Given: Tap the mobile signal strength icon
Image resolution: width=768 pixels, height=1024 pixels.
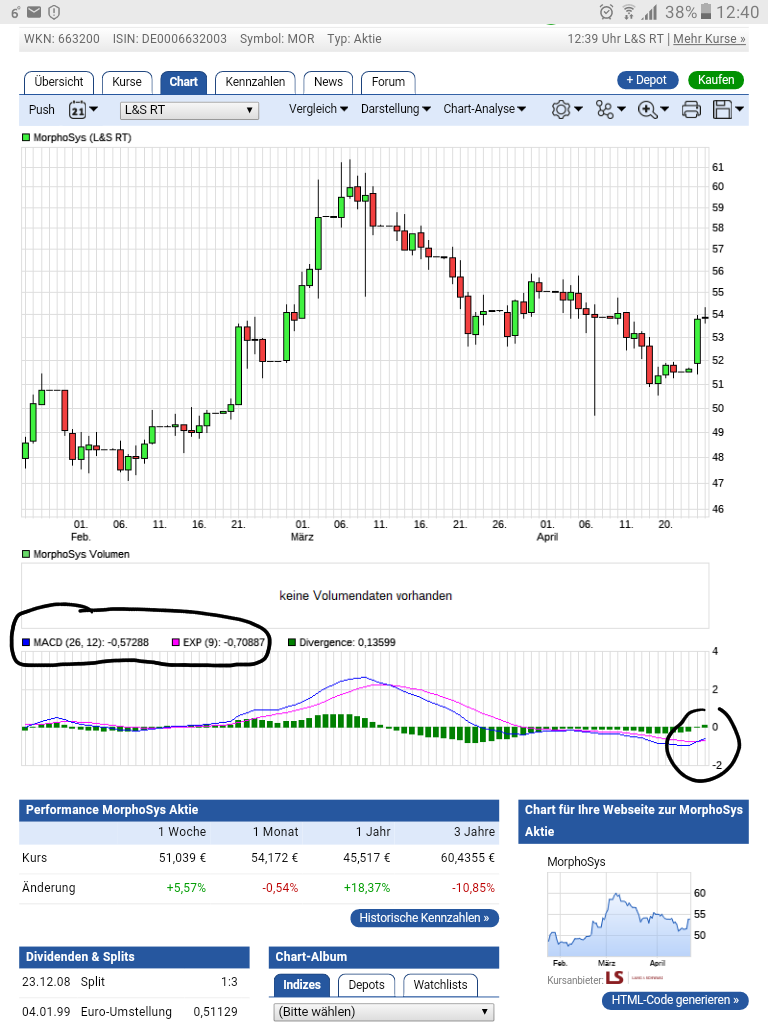Looking at the screenshot, I should [x=650, y=12].
